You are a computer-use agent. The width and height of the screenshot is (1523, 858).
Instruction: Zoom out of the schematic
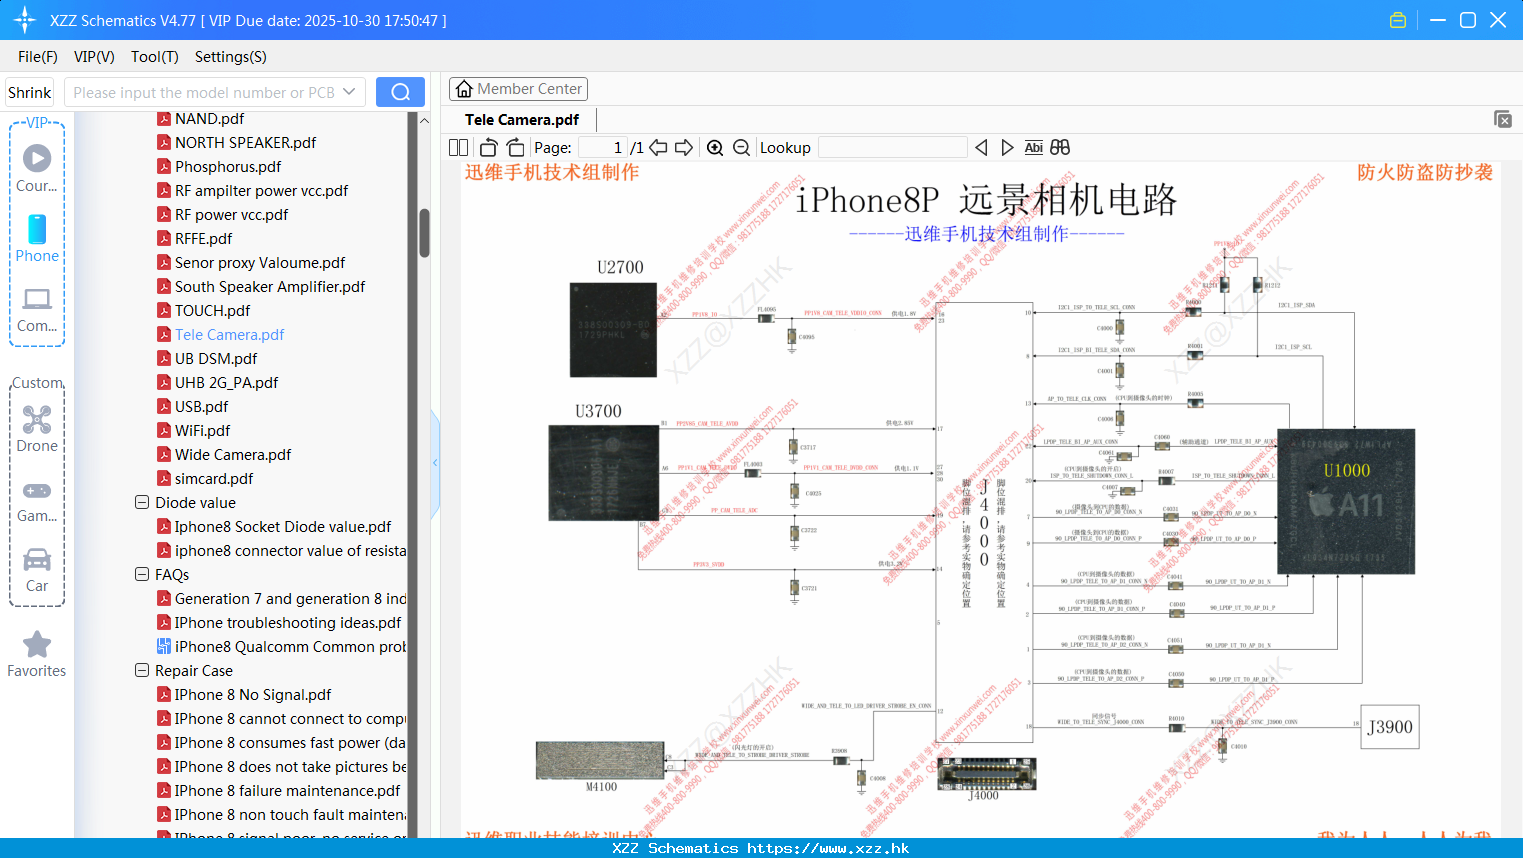point(741,147)
